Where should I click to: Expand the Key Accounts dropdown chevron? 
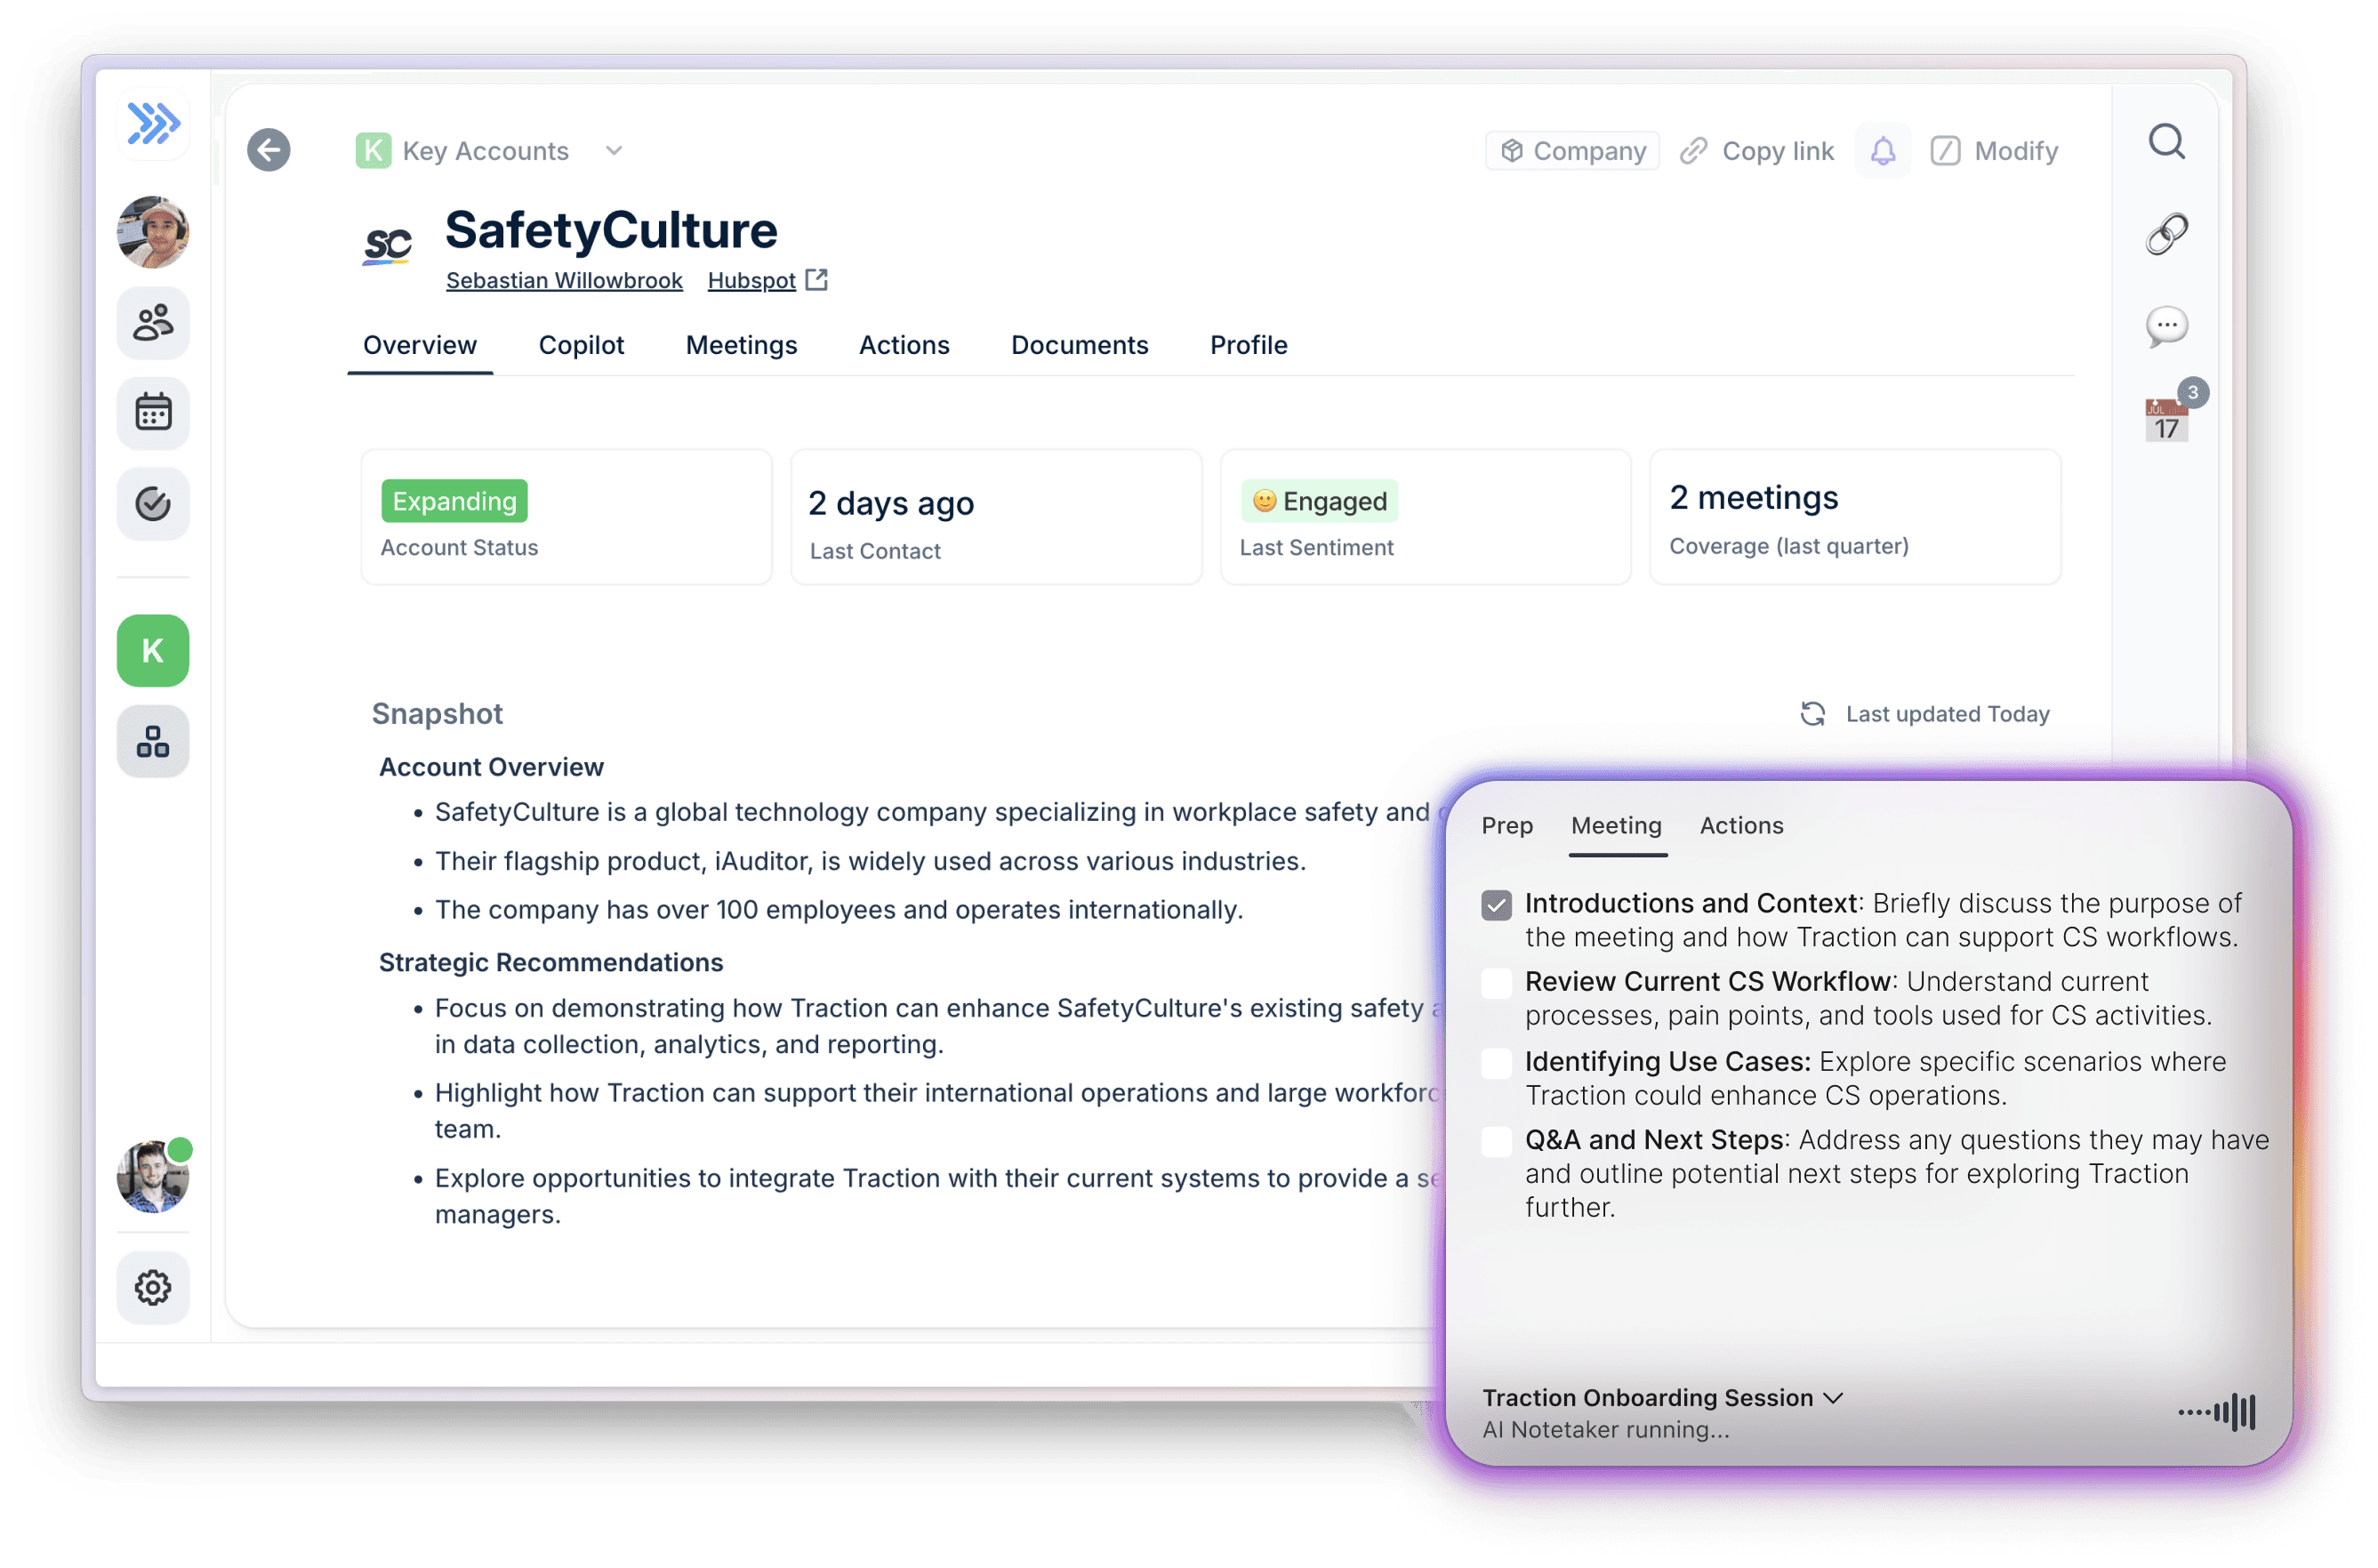pyautogui.click(x=614, y=151)
